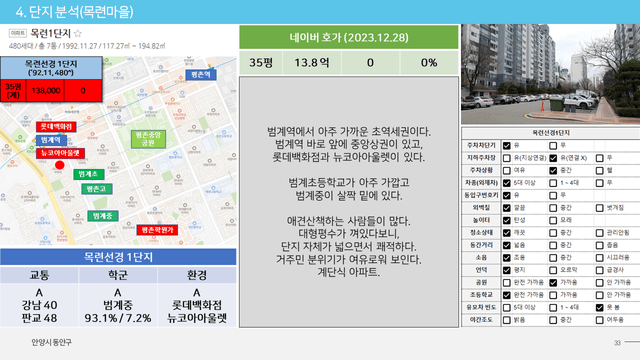Image resolution: width=640 pixels, height=360 pixels.
Task: Check 관리안됨 in the 청소상태 row
Action: coord(600,233)
